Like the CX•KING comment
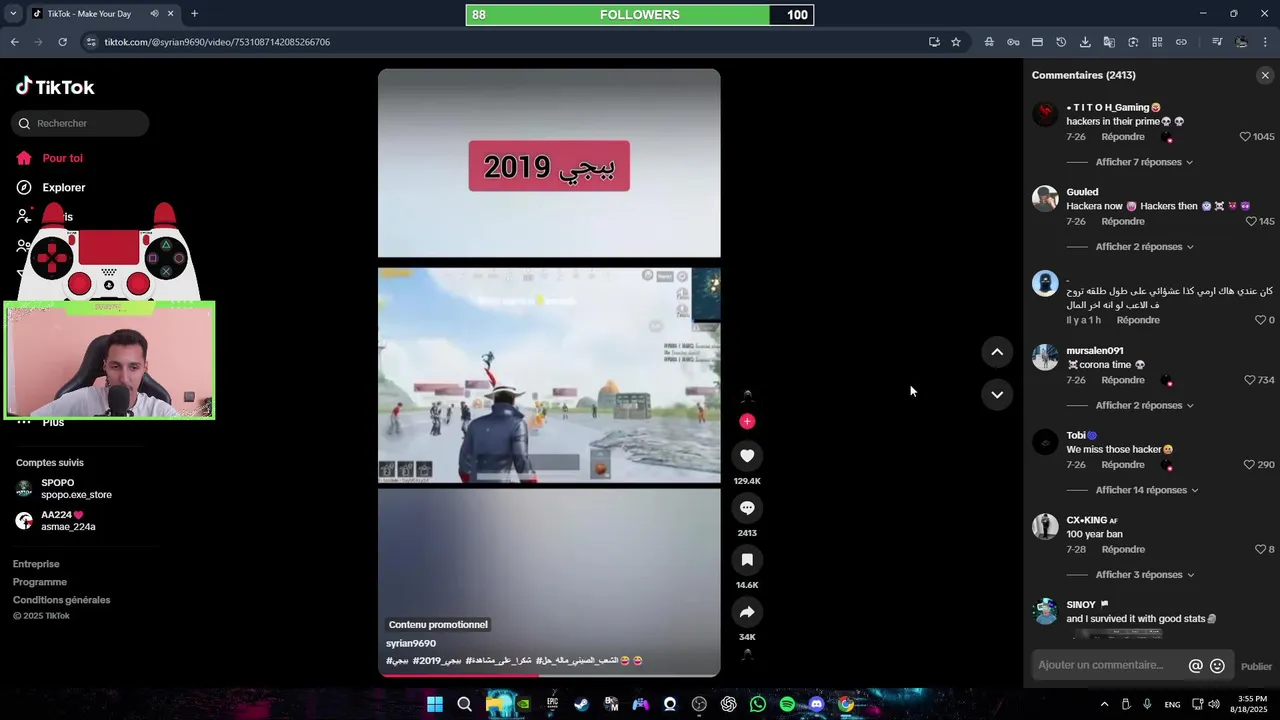 pos(1260,550)
